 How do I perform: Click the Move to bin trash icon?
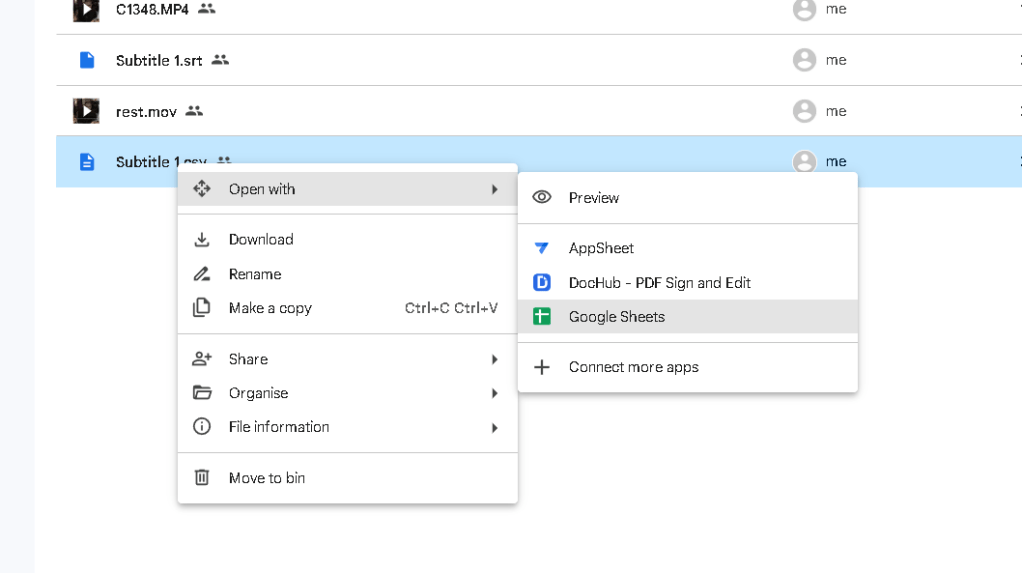coord(202,477)
